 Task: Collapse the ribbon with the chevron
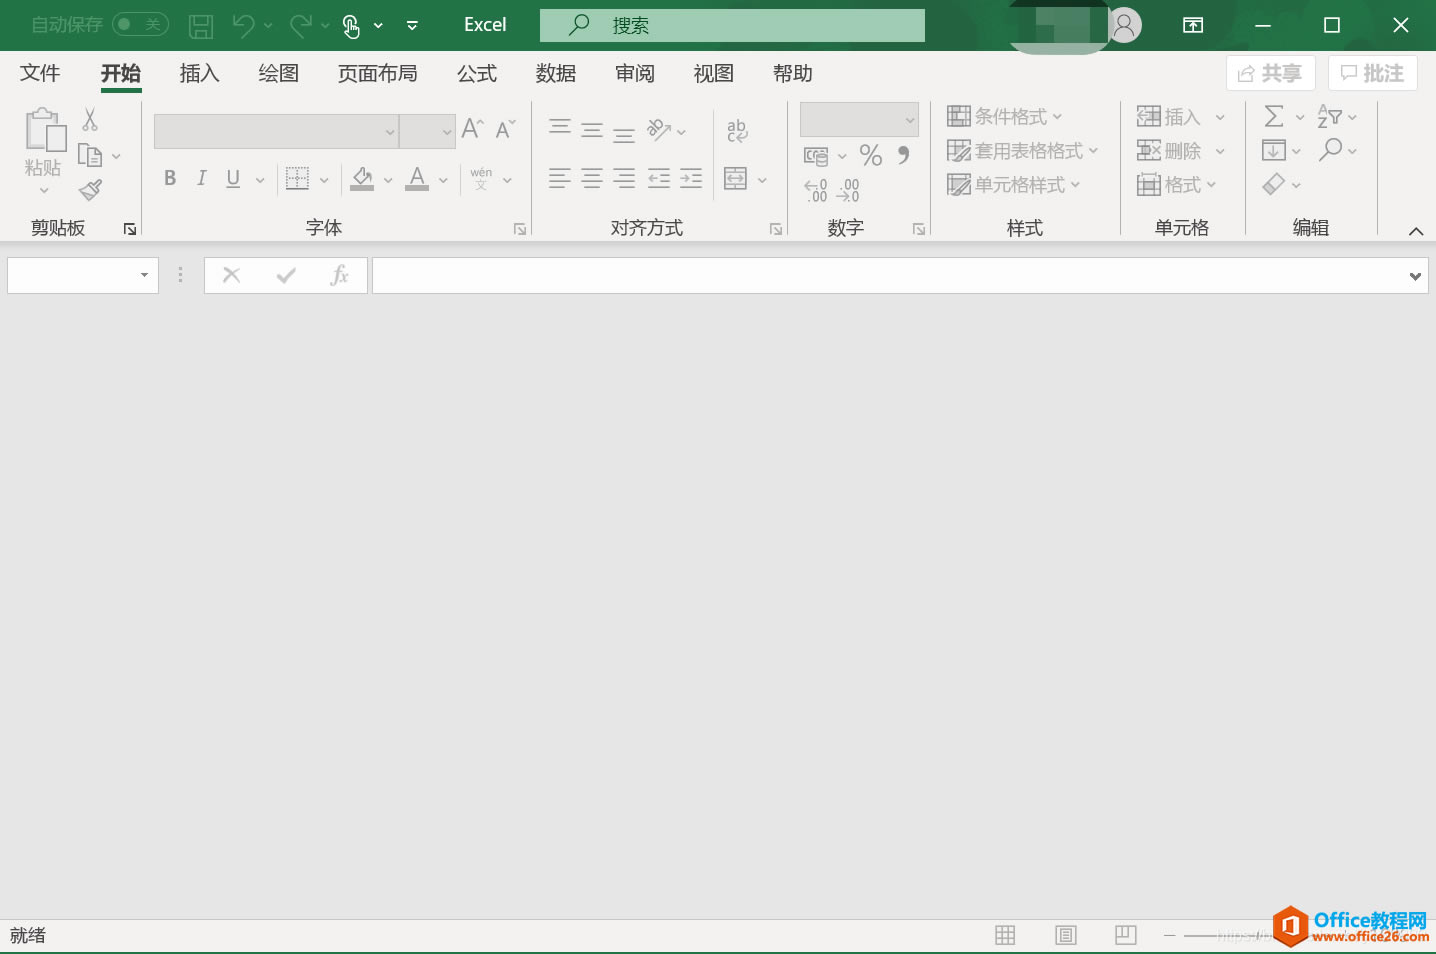tap(1416, 230)
